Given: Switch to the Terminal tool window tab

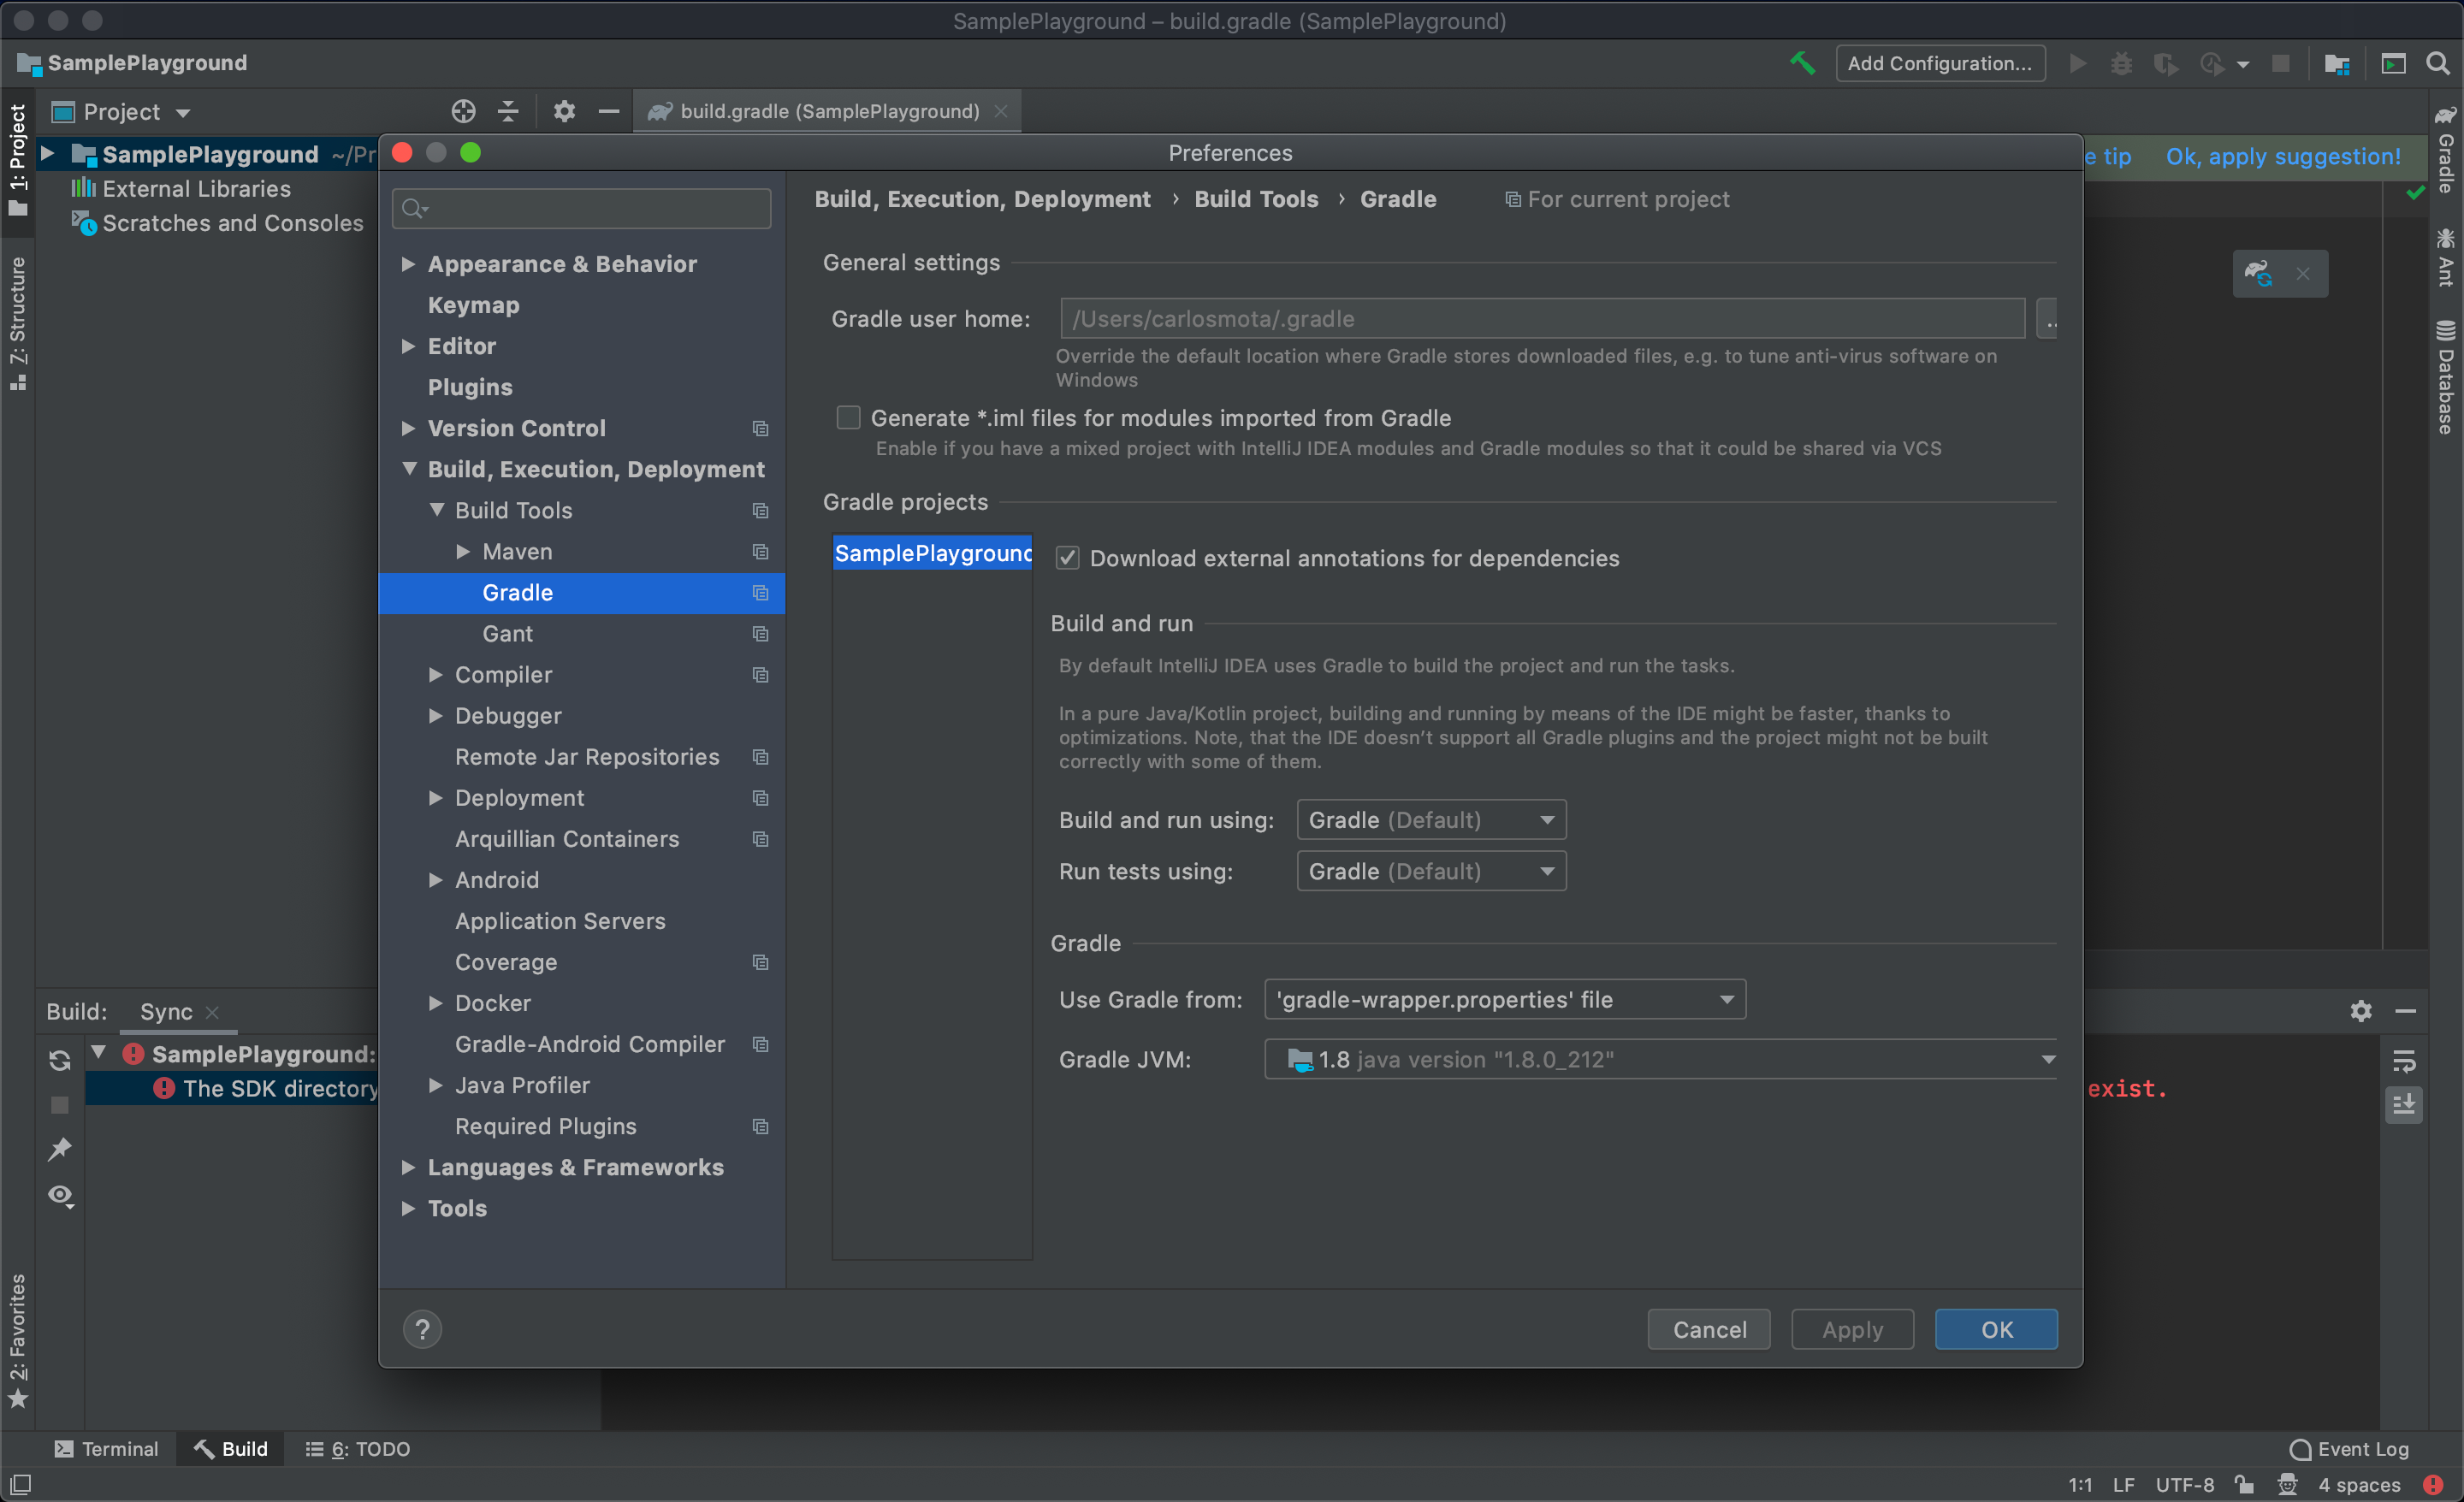Looking at the screenshot, I should [x=106, y=1449].
